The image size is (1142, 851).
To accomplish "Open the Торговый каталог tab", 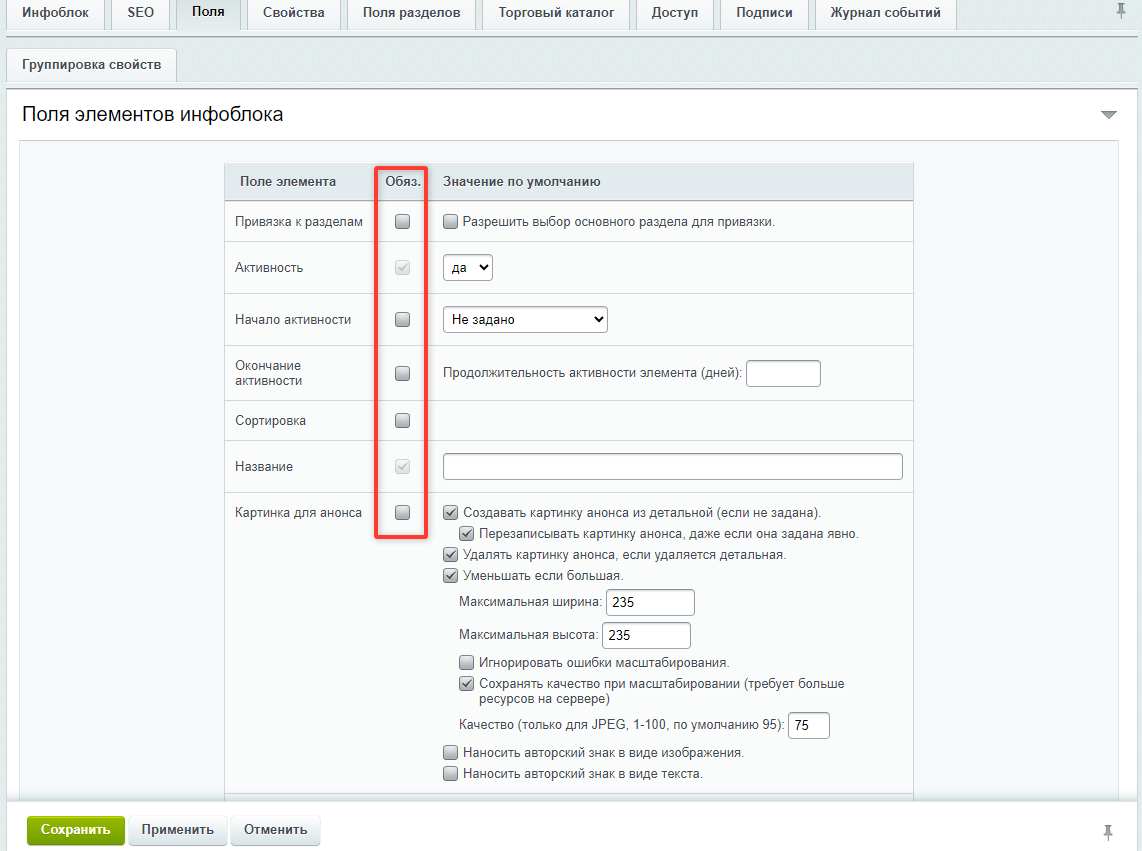I will (x=556, y=12).
